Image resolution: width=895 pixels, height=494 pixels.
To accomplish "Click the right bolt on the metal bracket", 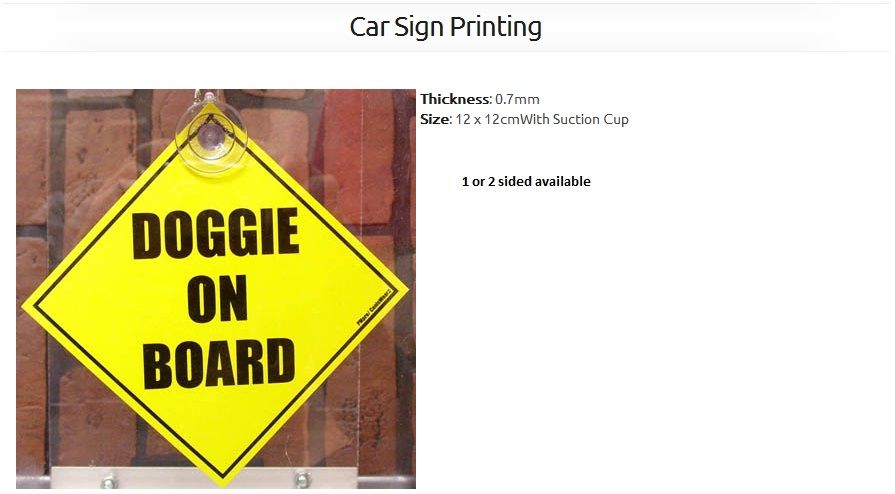I will (302, 479).
